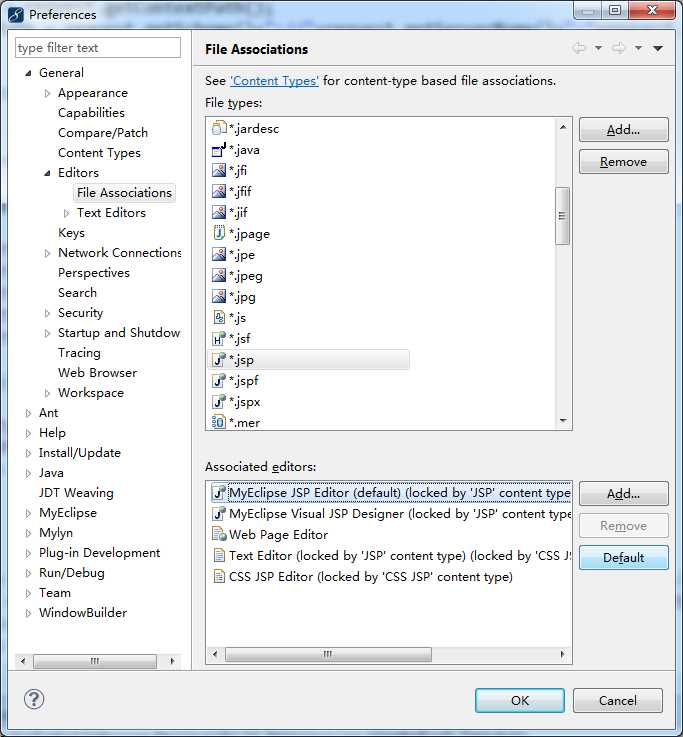Click the file types scroll down arrow
The image size is (683, 737).
(x=563, y=421)
